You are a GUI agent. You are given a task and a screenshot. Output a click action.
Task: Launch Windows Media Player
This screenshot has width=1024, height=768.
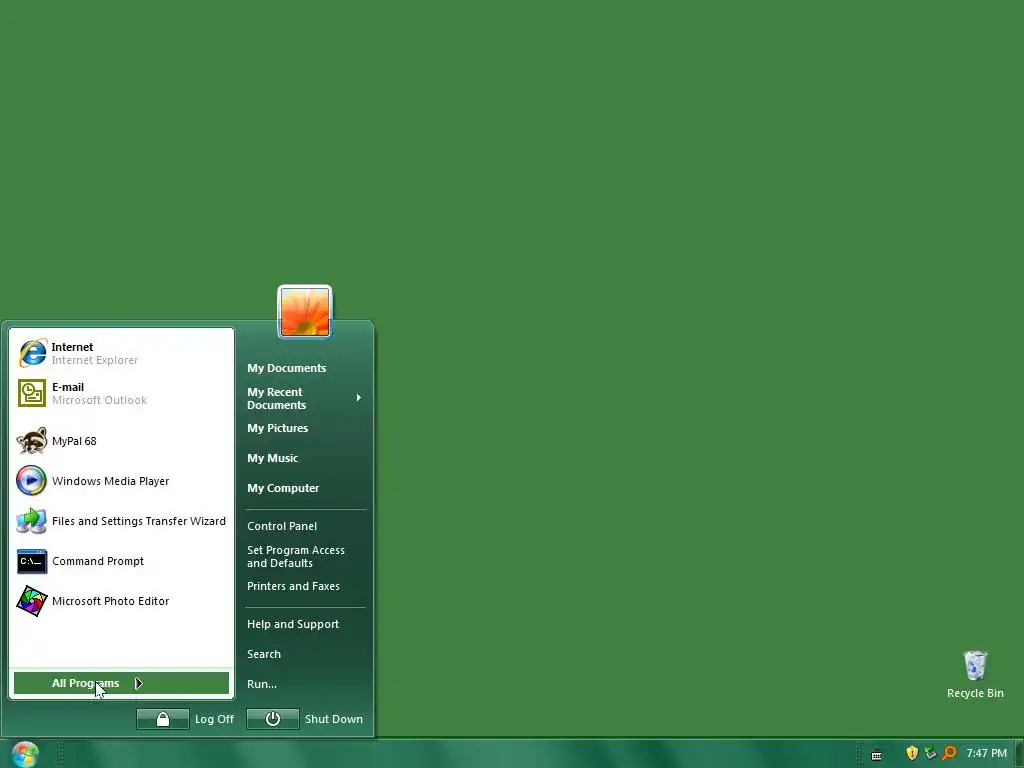coord(121,481)
